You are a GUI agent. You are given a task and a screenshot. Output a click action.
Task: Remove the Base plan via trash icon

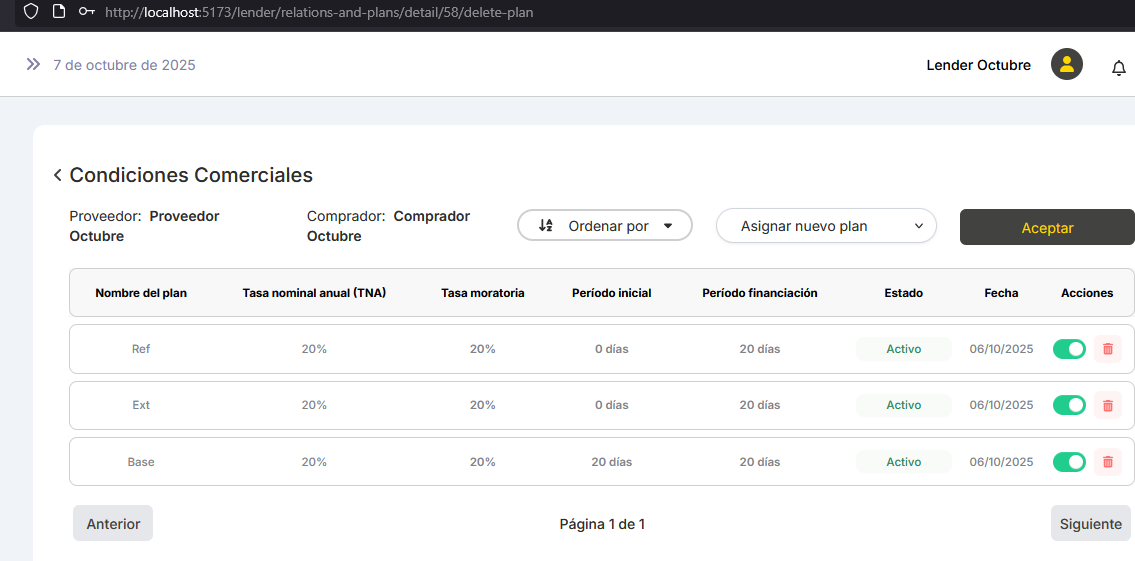1107,462
